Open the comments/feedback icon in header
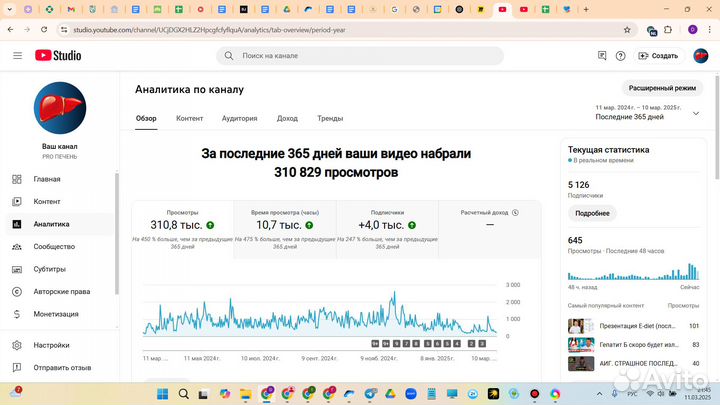Viewport: 720px width, 405px height. pyautogui.click(x=602, y=56)
